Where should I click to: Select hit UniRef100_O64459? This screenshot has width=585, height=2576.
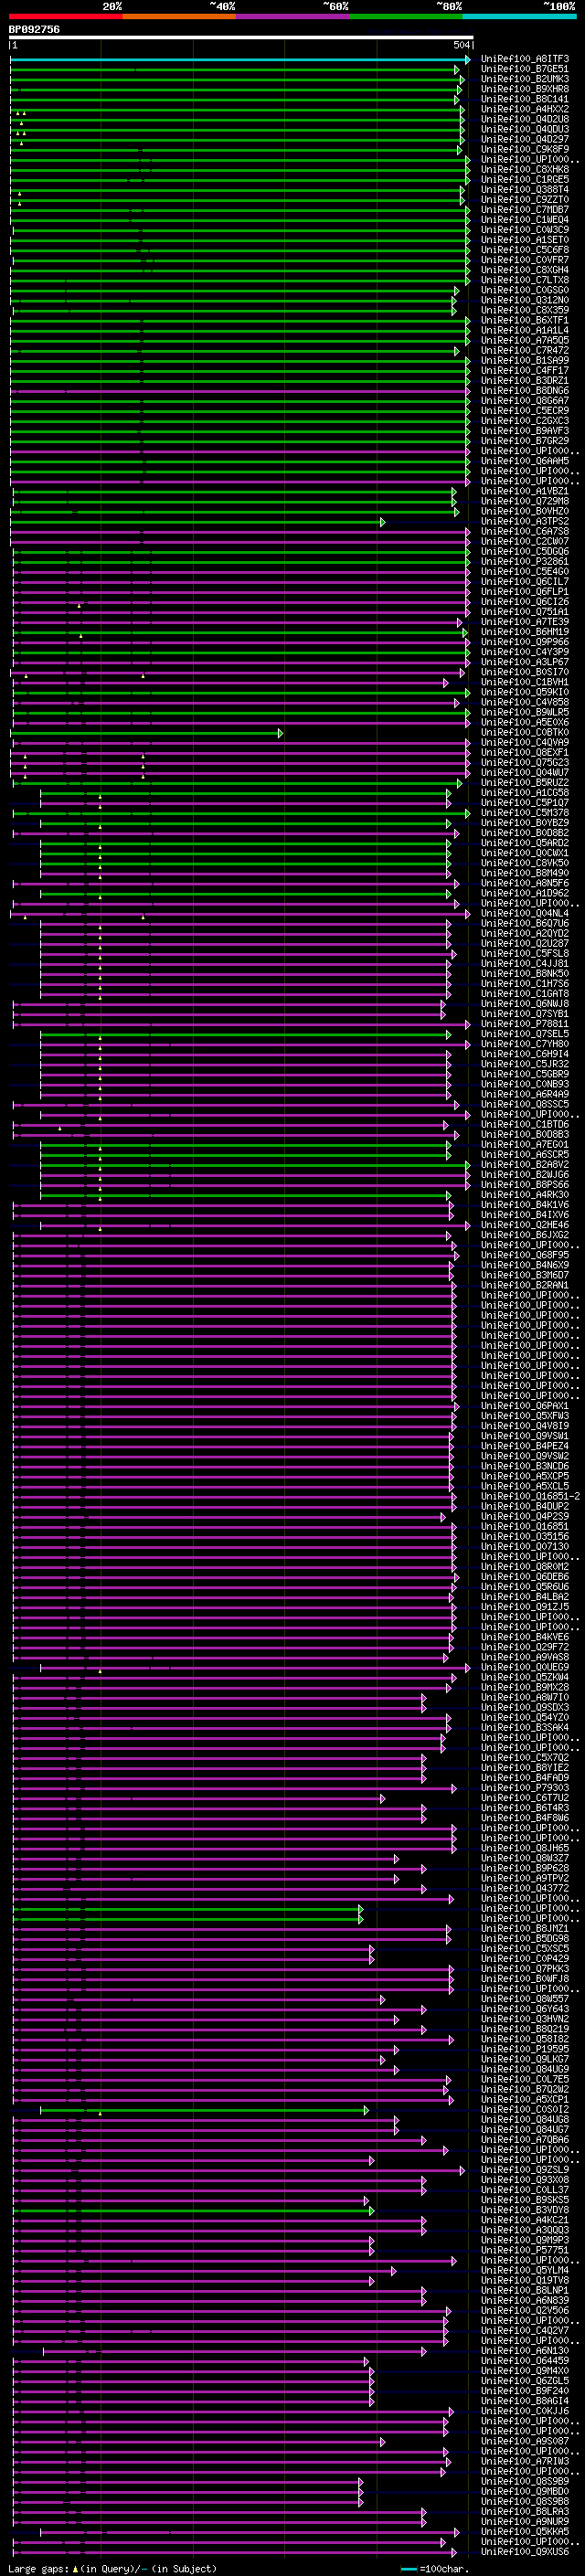[x=524, y=2360]
